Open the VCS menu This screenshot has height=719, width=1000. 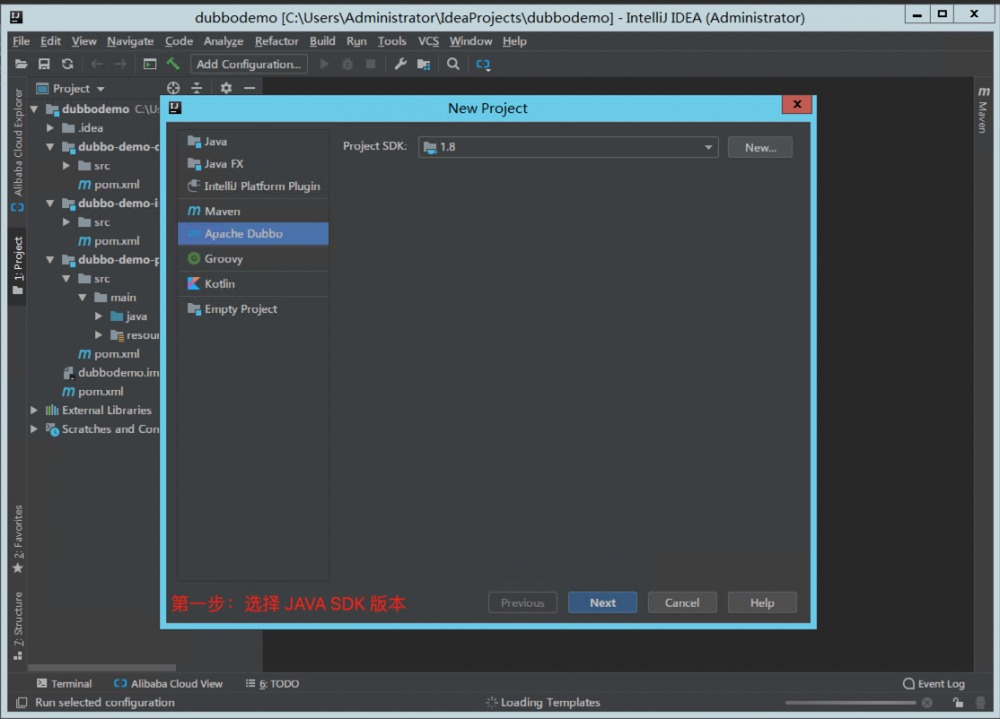(x=428, y=41)
